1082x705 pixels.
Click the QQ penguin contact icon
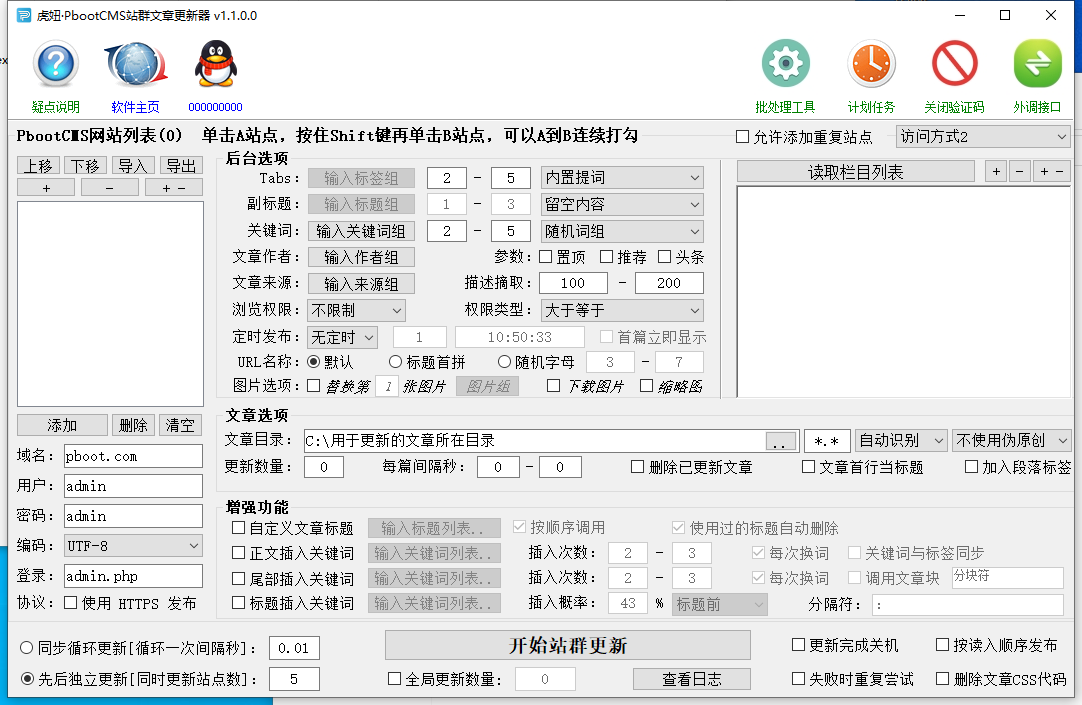click(x=216, y=64)
